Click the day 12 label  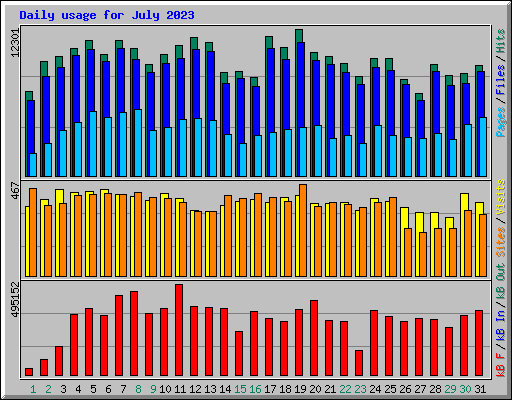(195, 389)
